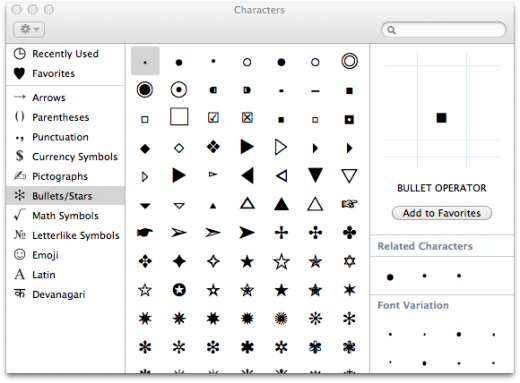
Task: Choose the large bullet in Related Characters
Action: click(390, 277)
